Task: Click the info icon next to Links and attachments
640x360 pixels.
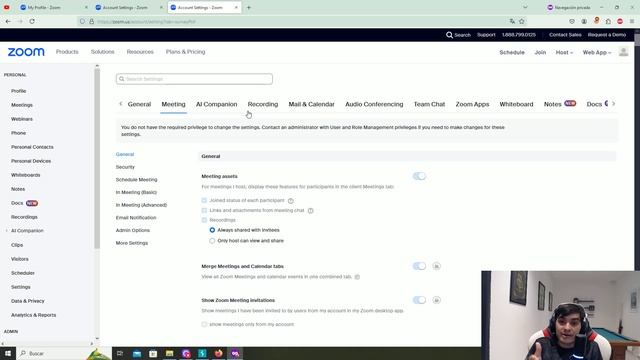Action: 311,211
